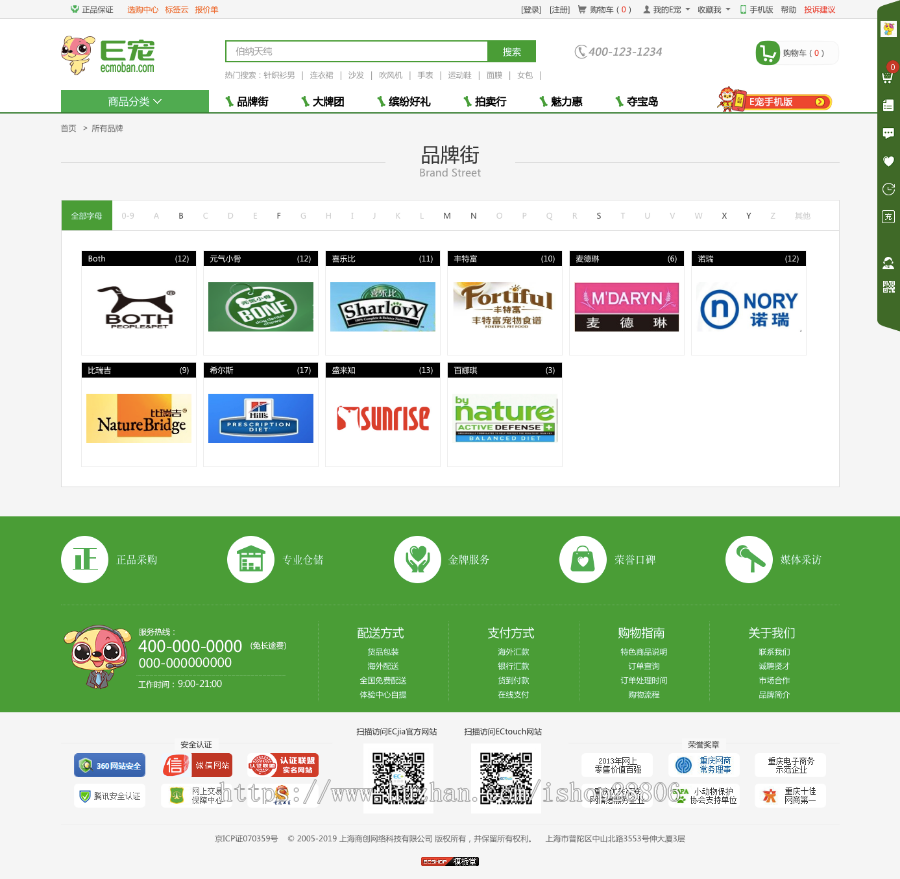Click the E宠 puppy logo
The height and width of the screenshot is (879, 900).
click(108, 55)
